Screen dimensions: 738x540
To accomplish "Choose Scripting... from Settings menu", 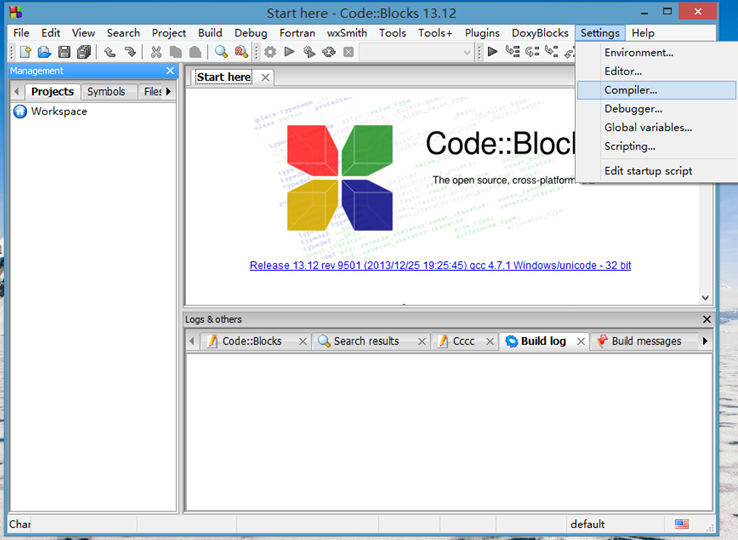I will click(657, 146).
